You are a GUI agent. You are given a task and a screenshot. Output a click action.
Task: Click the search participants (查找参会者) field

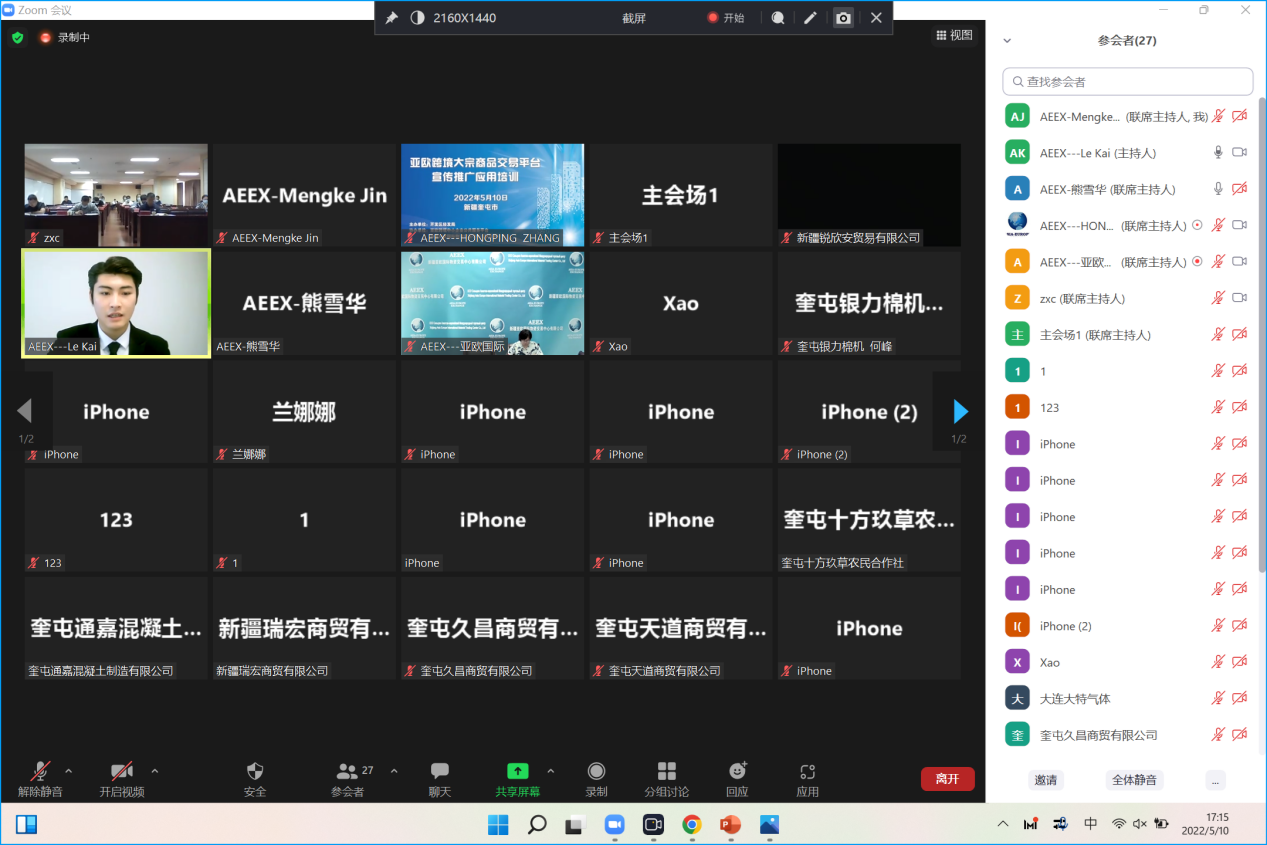[x=1128, y=82]
